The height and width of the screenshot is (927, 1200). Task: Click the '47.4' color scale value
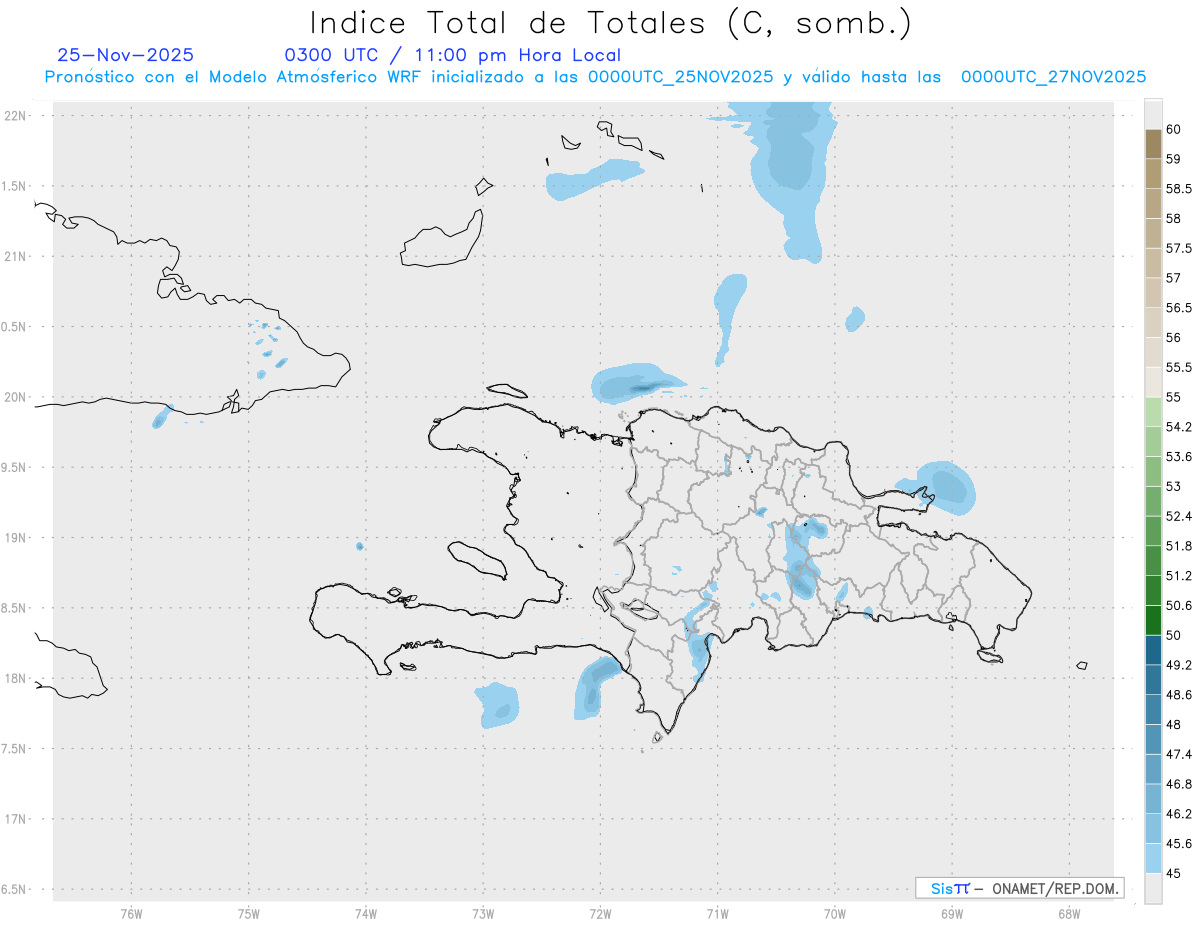click(1178, 754)
